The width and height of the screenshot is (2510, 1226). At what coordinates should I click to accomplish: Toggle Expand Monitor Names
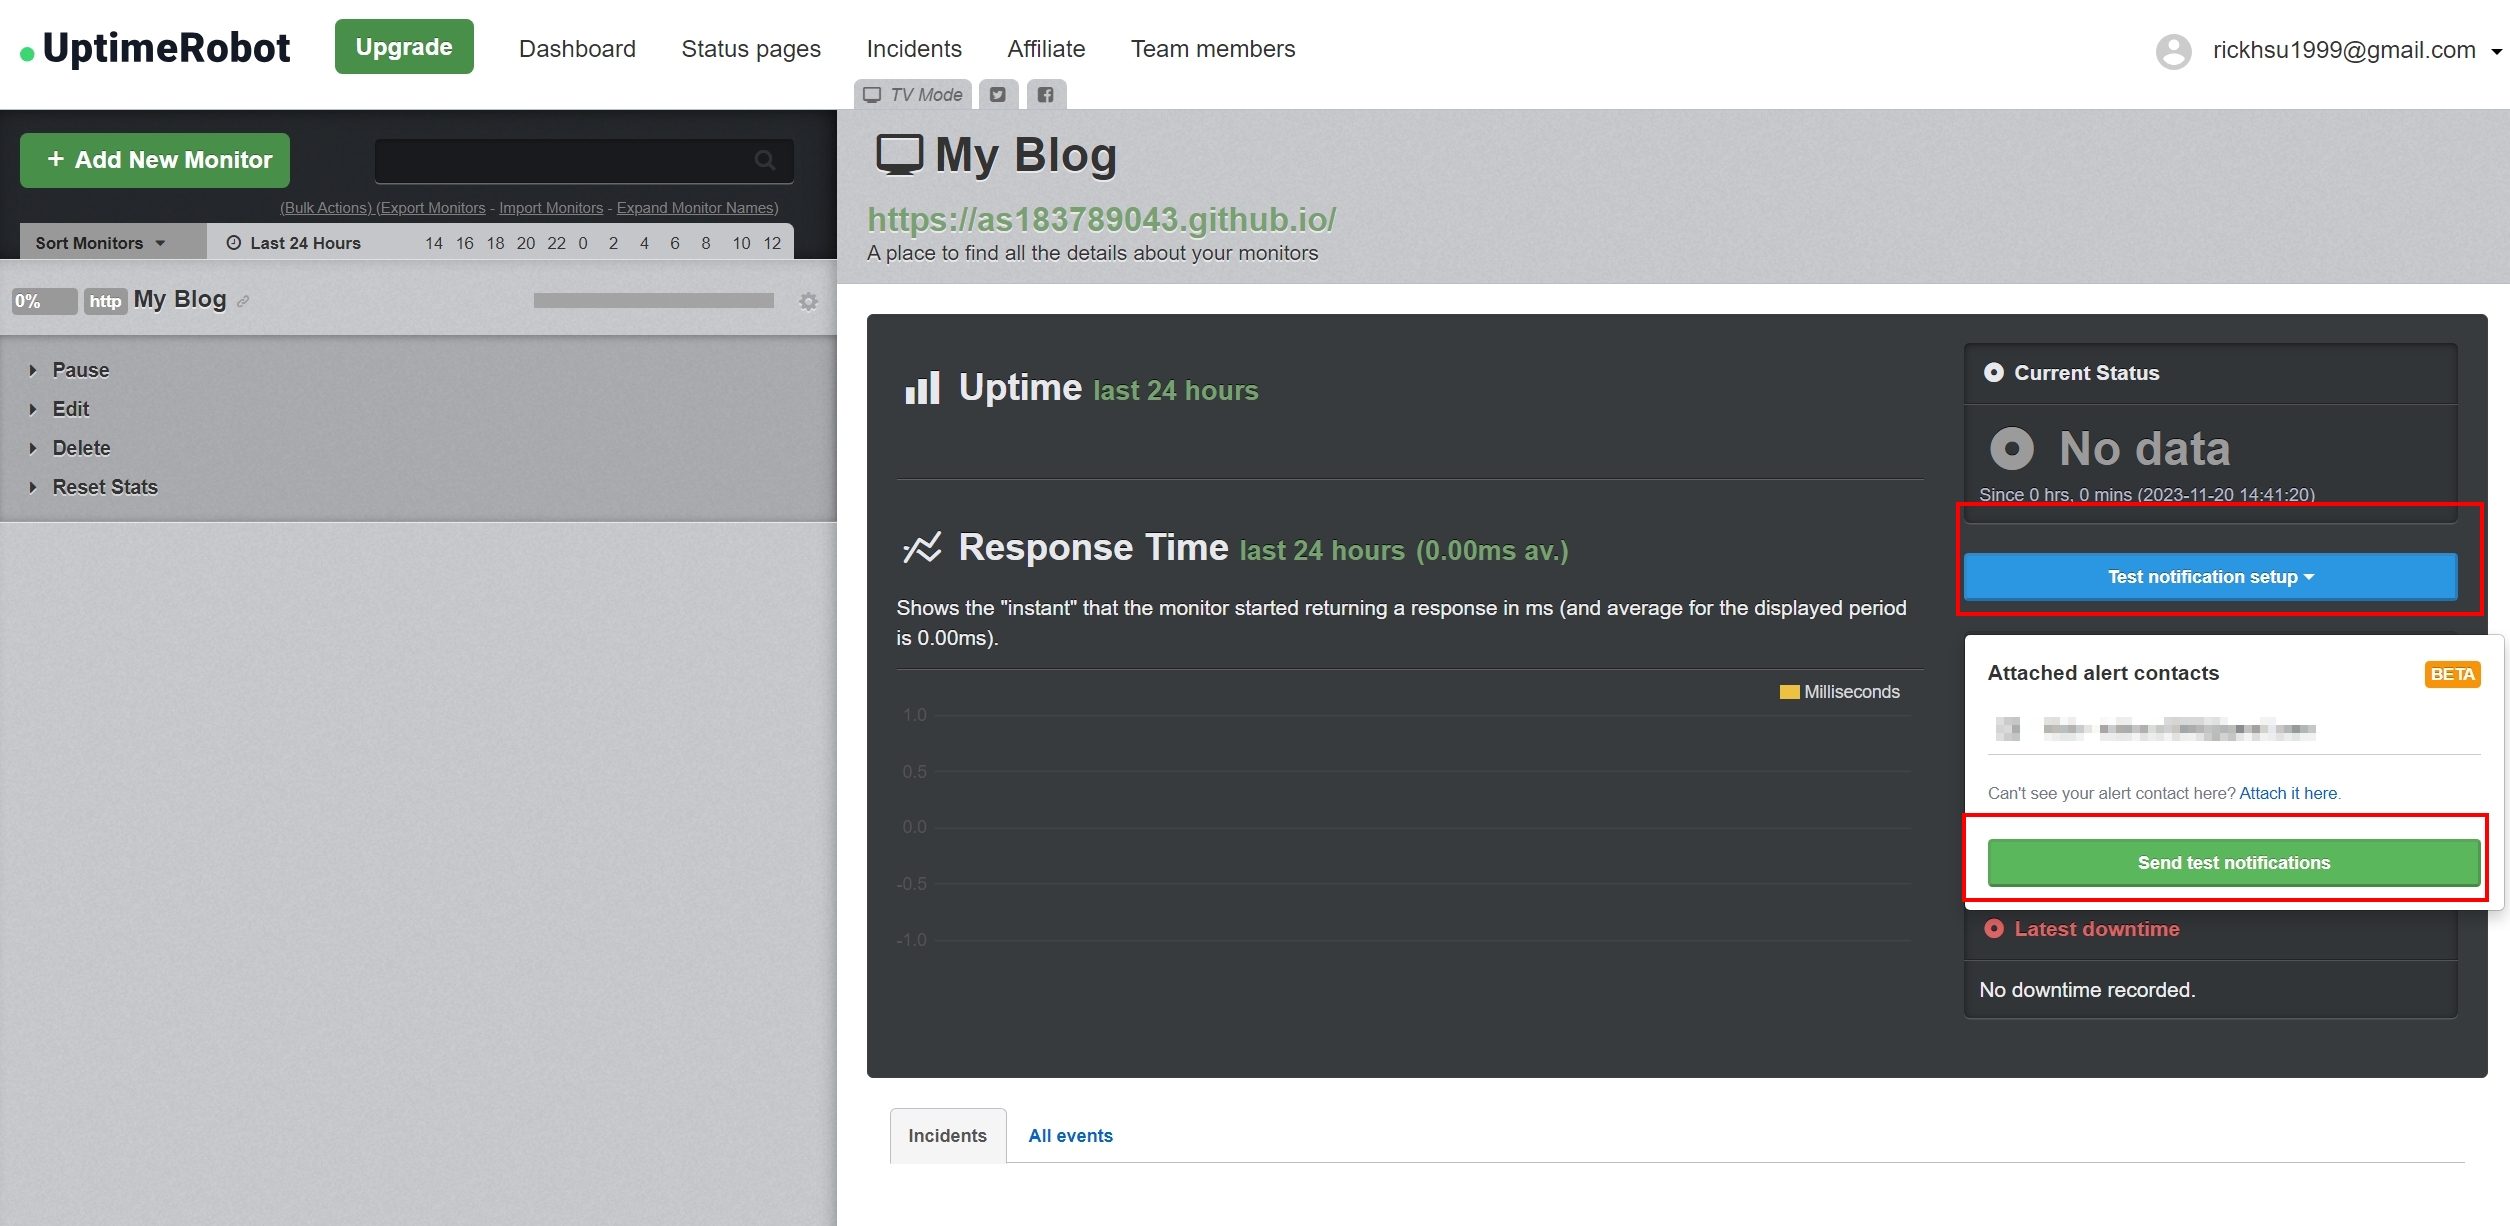click(x=697, y=208)
